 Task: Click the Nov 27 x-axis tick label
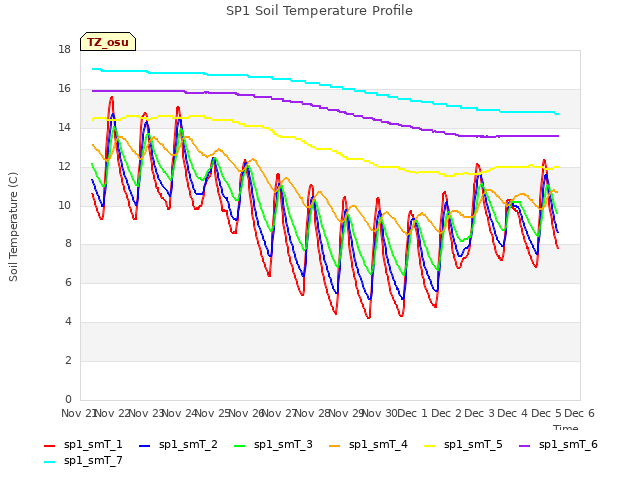279,413
